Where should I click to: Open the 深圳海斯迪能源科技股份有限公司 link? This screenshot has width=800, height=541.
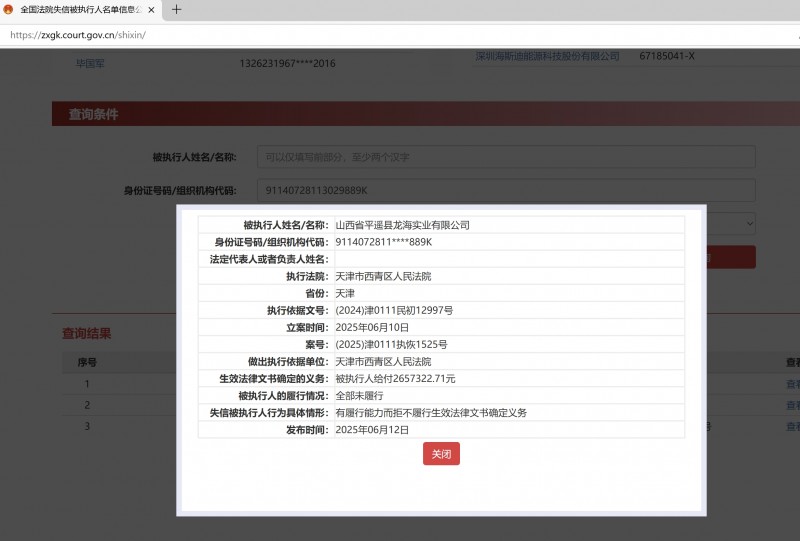(546, 56)
